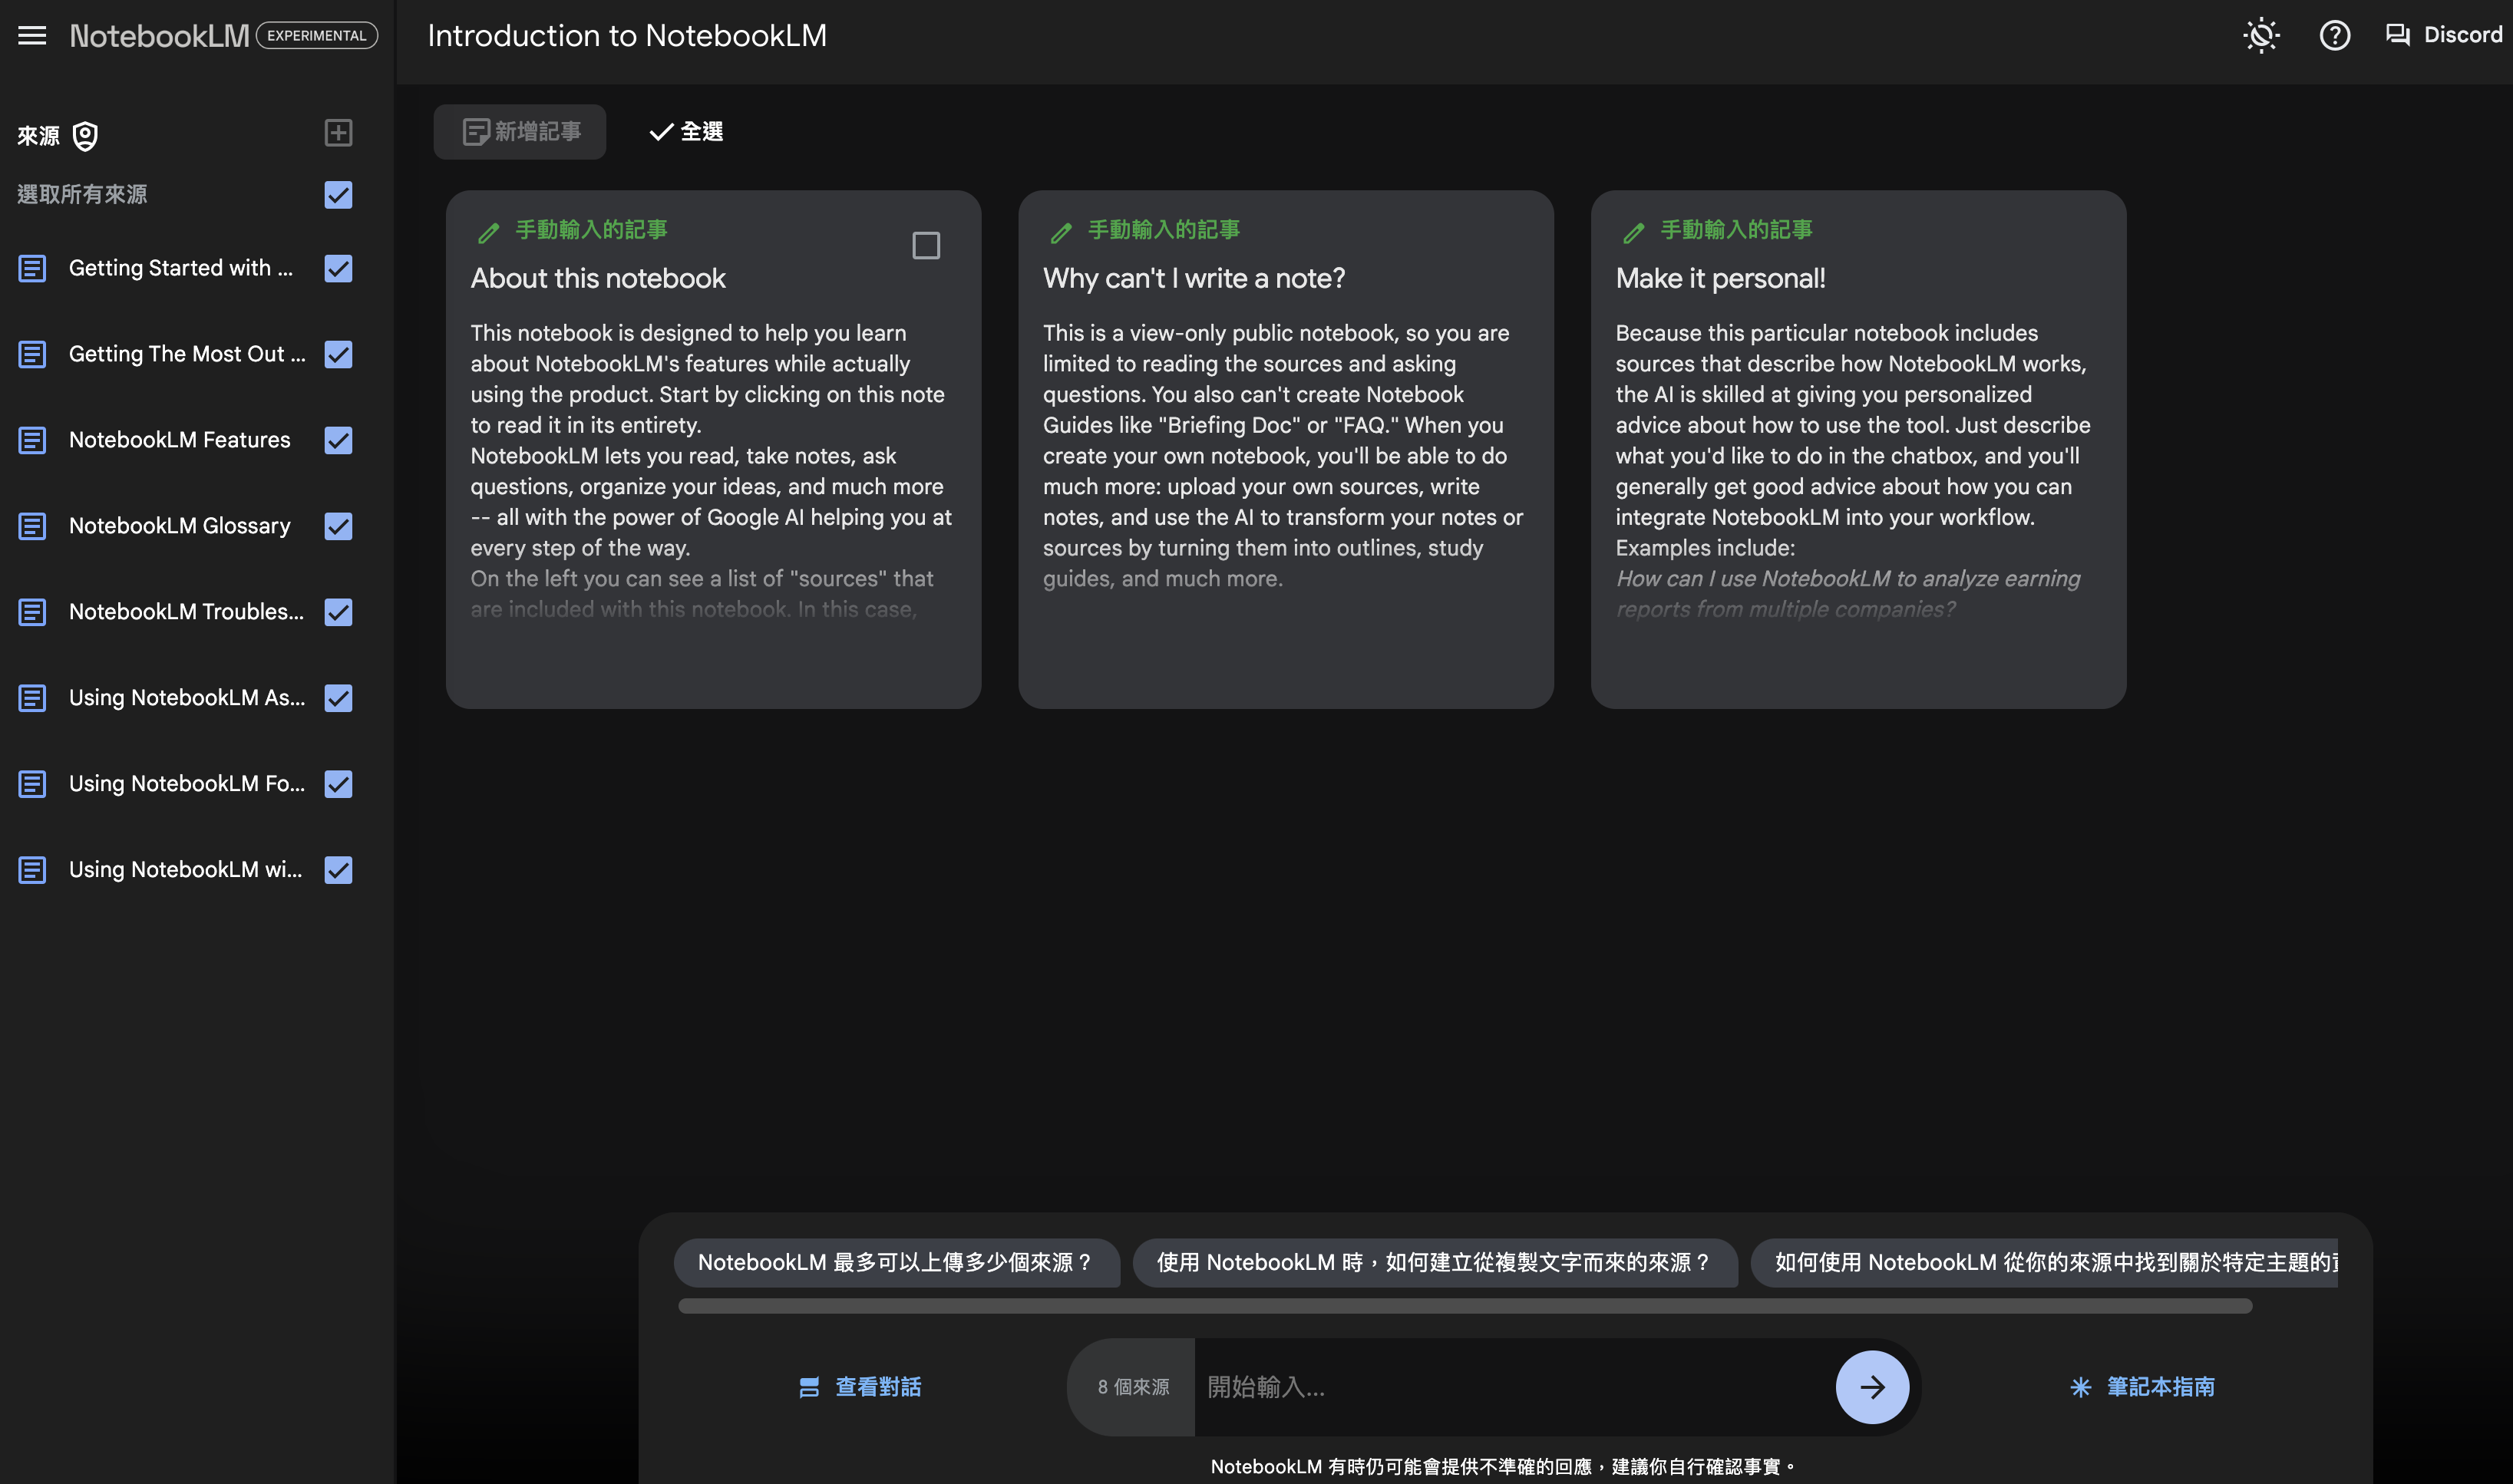
Task: Open source Using NotebookLM Fo...
Action: [x=187, y=784]
